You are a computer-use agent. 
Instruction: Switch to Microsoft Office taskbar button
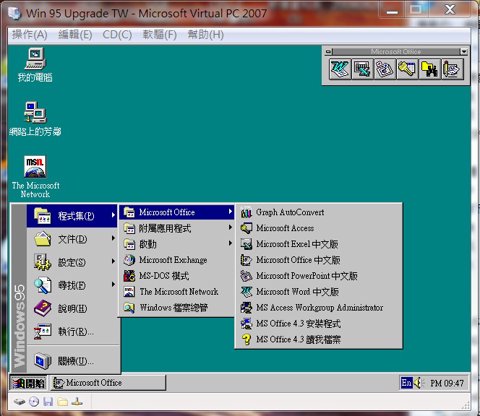point(108,383)
